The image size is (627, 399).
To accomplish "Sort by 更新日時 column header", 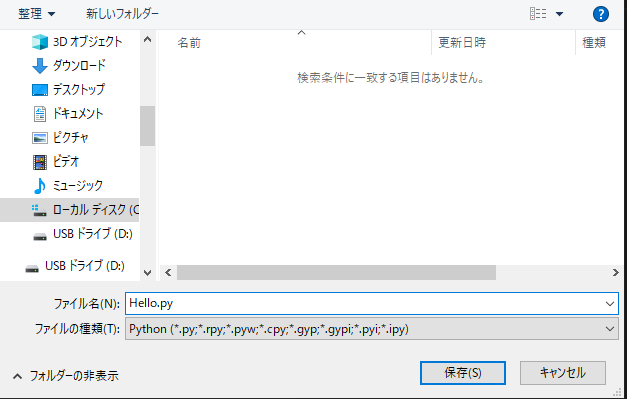I will 462,42.
